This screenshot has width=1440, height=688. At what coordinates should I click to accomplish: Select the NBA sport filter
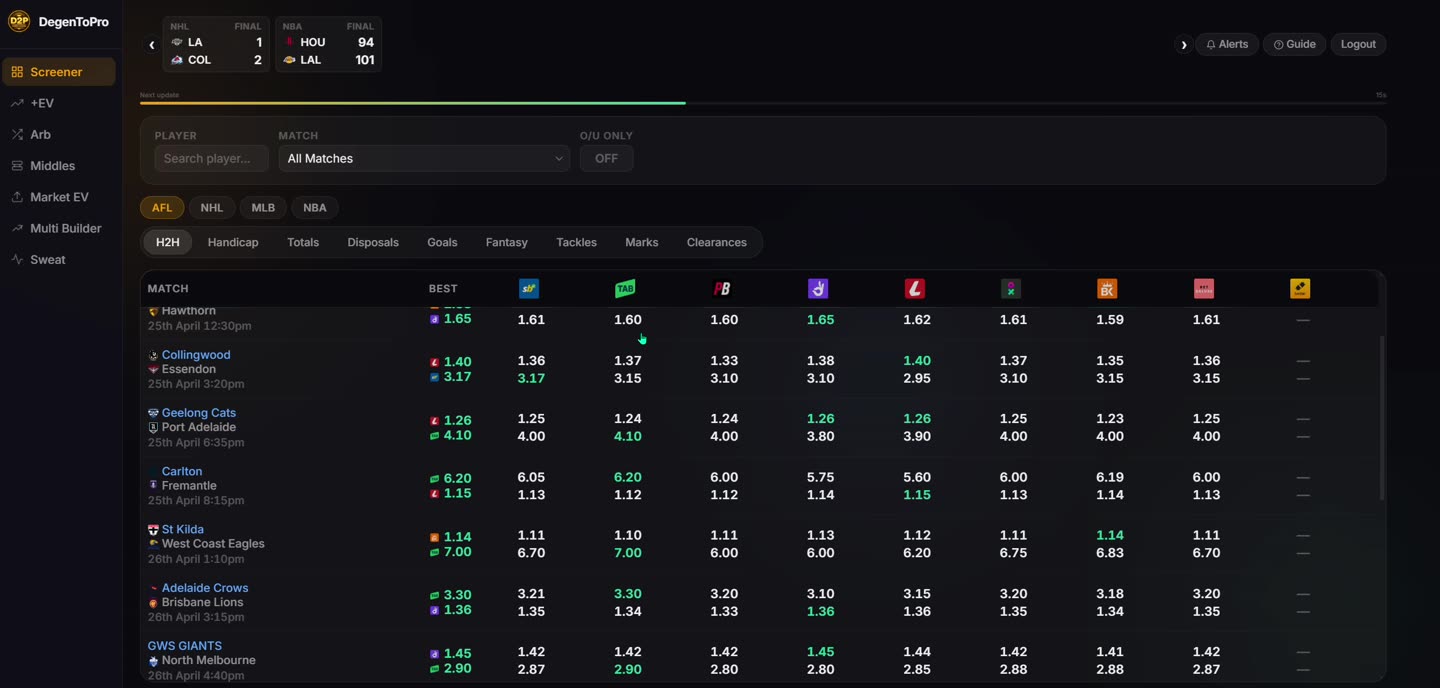(314, 207)
